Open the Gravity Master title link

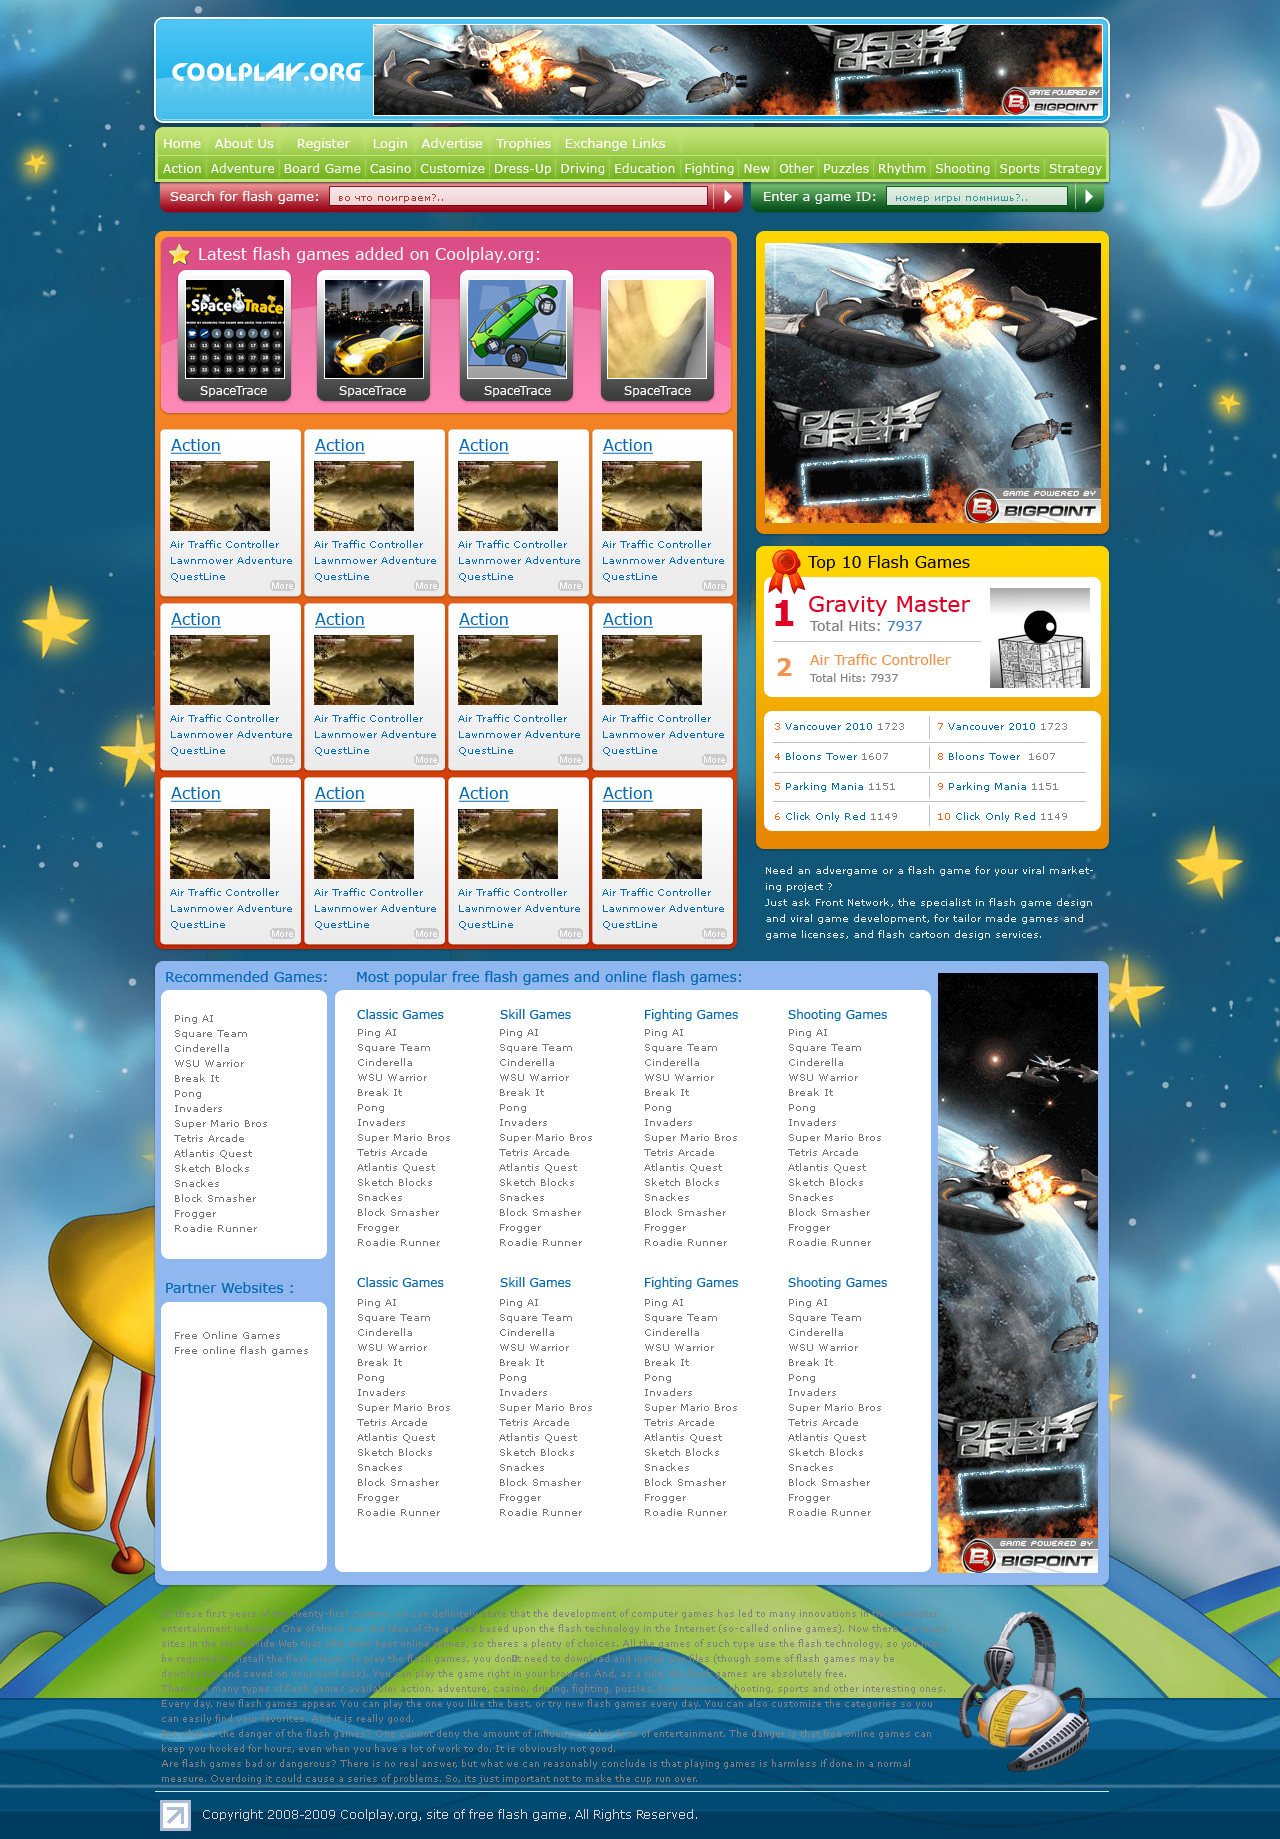click(889, 604)
